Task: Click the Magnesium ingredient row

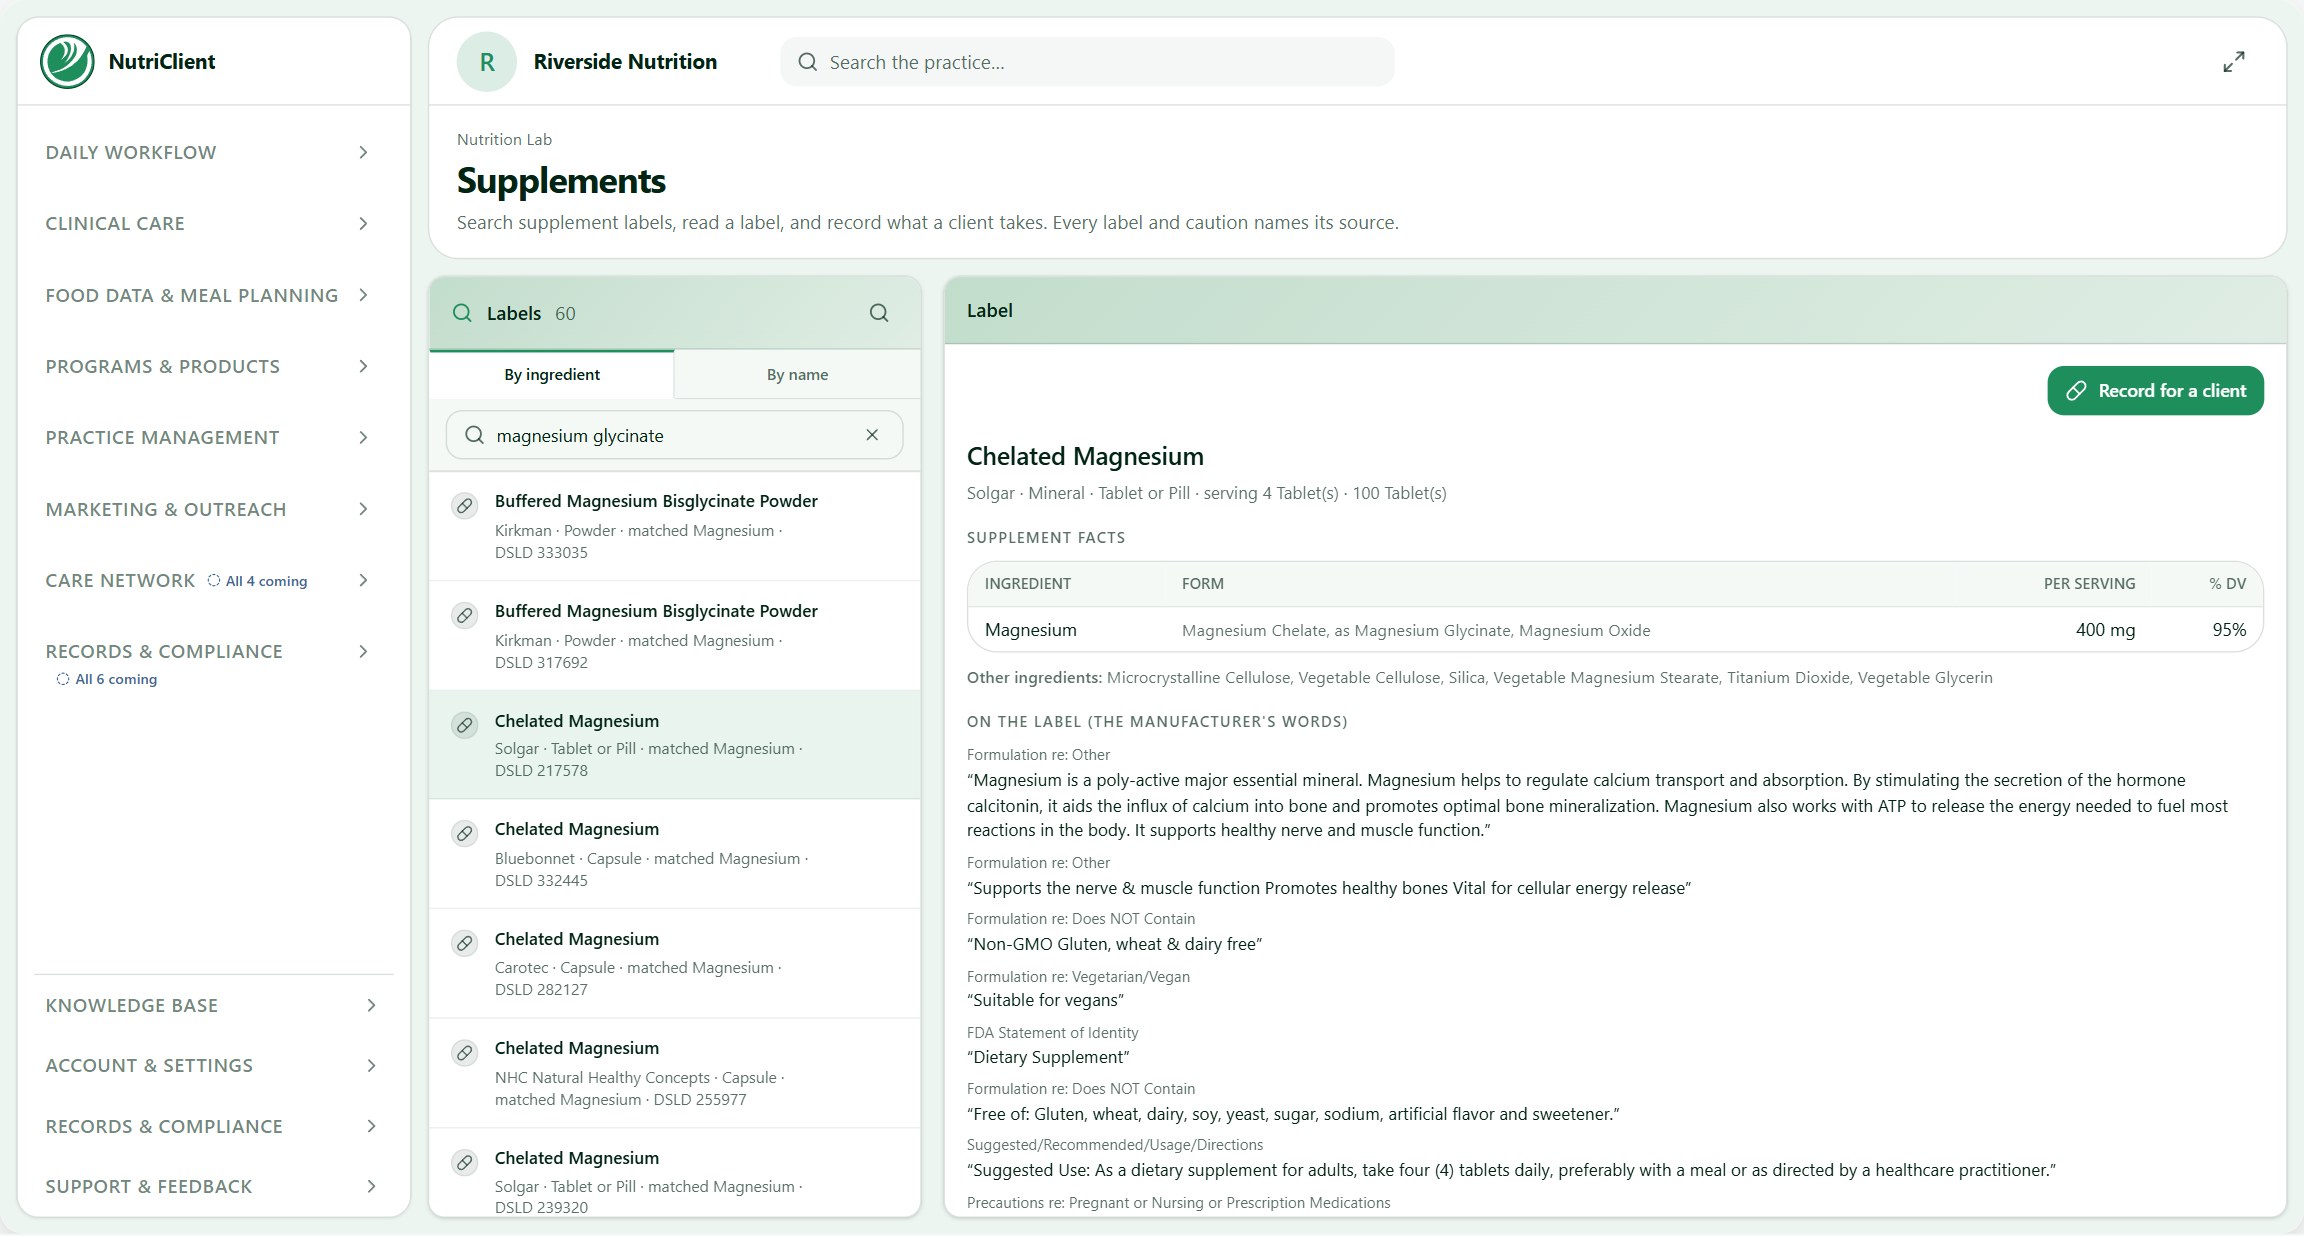Action: [1615, 629]
